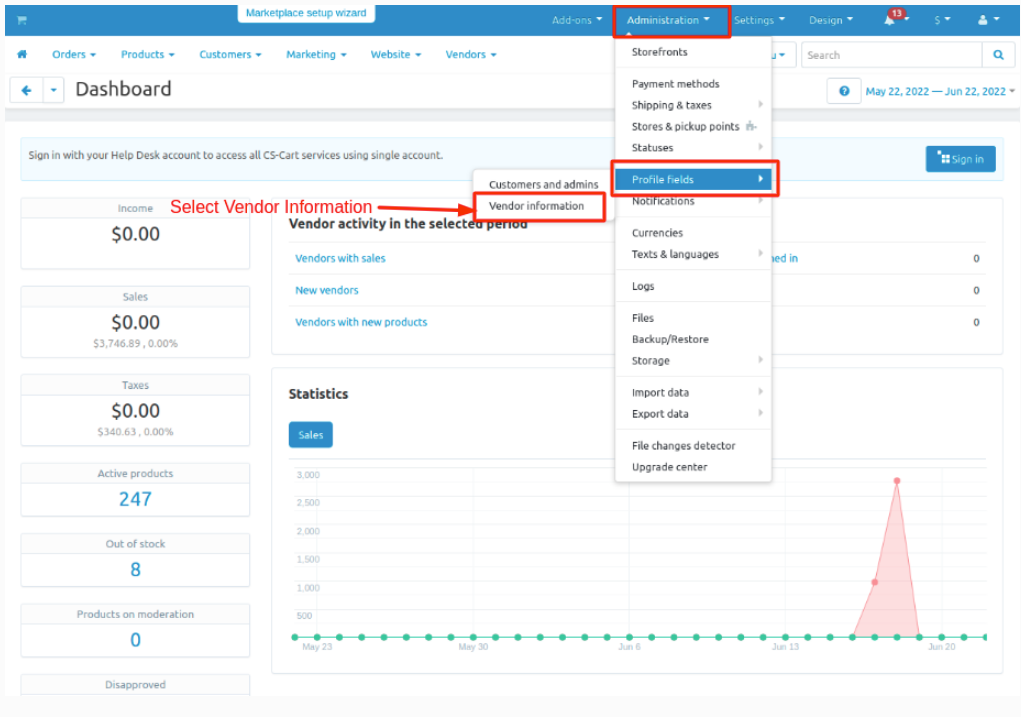Select Vendor information from submenu
This screenshot has width=1021, height=717.
point(537,206)
